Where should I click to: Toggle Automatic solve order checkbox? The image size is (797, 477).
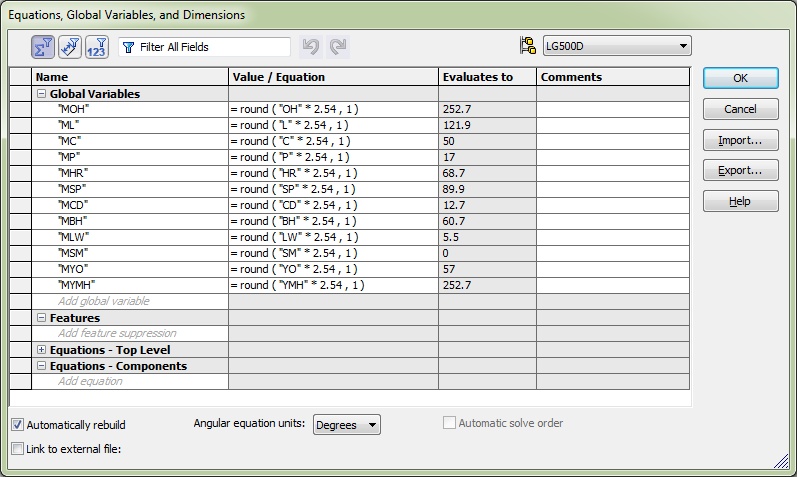pos(449,423)
